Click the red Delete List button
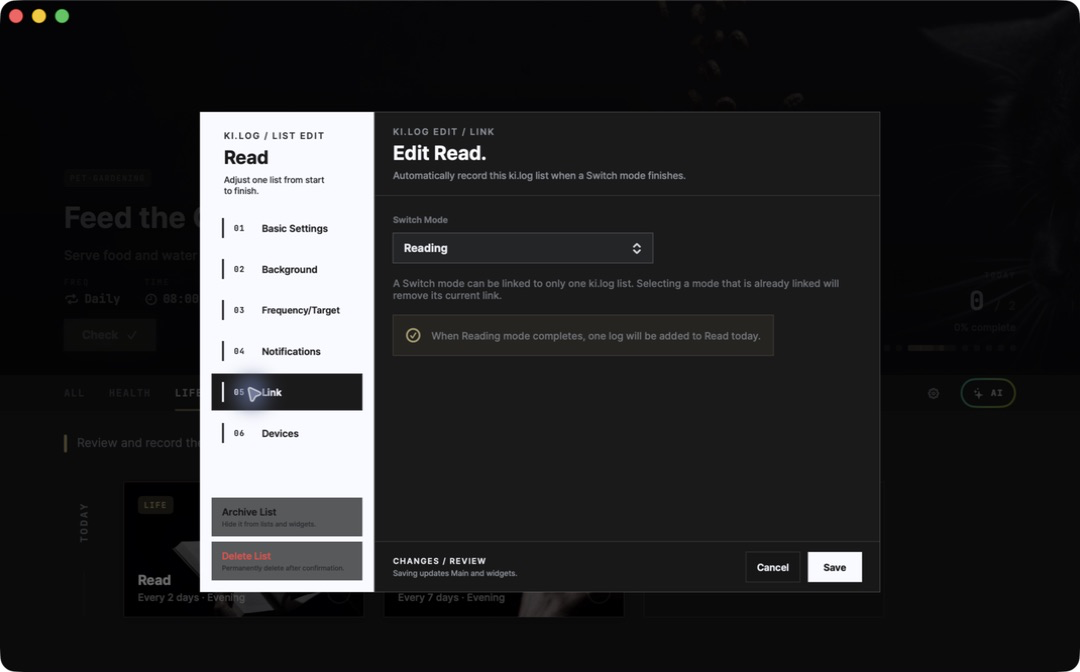Screen dimensions: 1080x672 coord(287,560)
